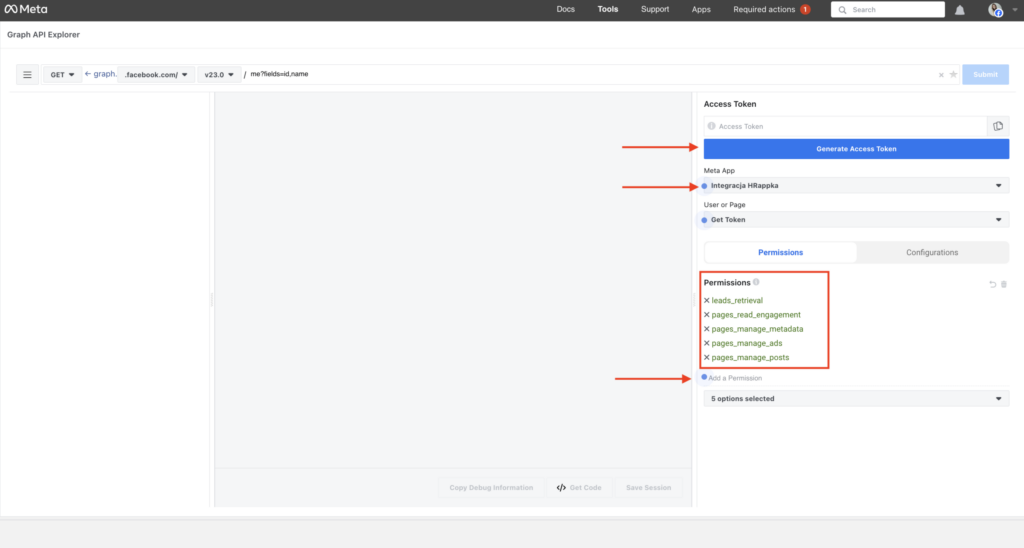1024x548 pixels.
Task: Delete permissions using trash icon
Action: [x=1004, y=285]
